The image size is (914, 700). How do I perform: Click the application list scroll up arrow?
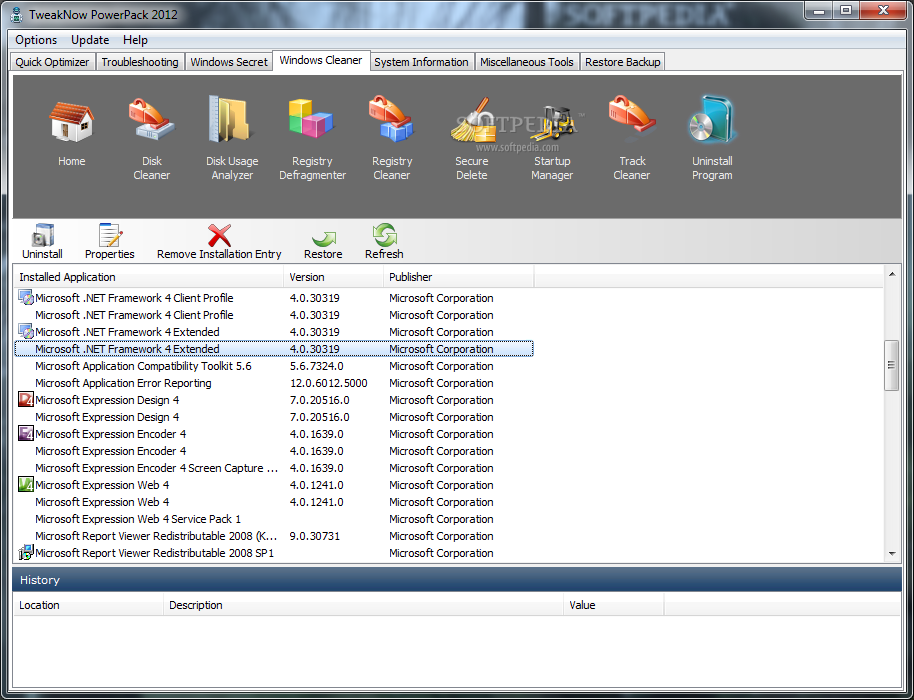coord(892,274)
